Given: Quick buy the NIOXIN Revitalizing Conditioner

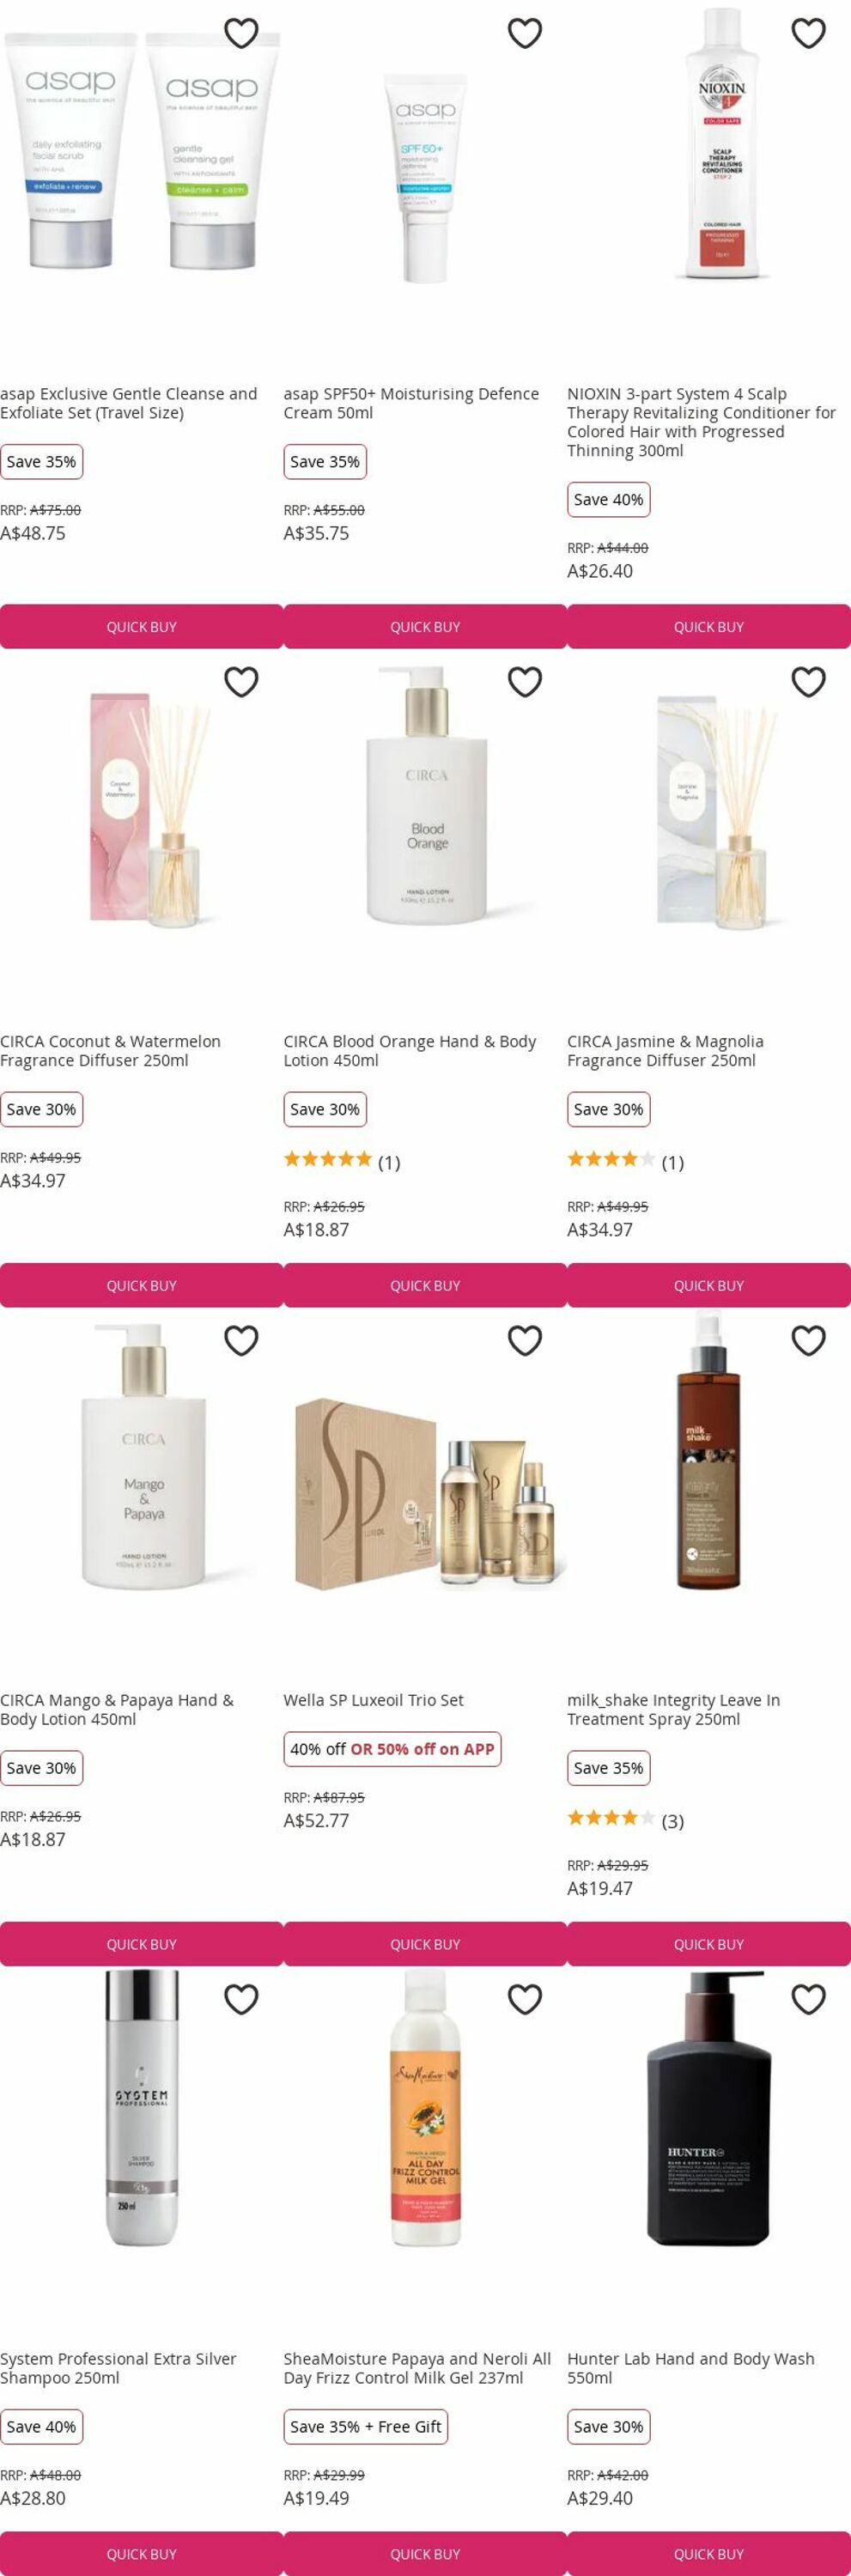Looking at the screenshot, I should (709, 626).
